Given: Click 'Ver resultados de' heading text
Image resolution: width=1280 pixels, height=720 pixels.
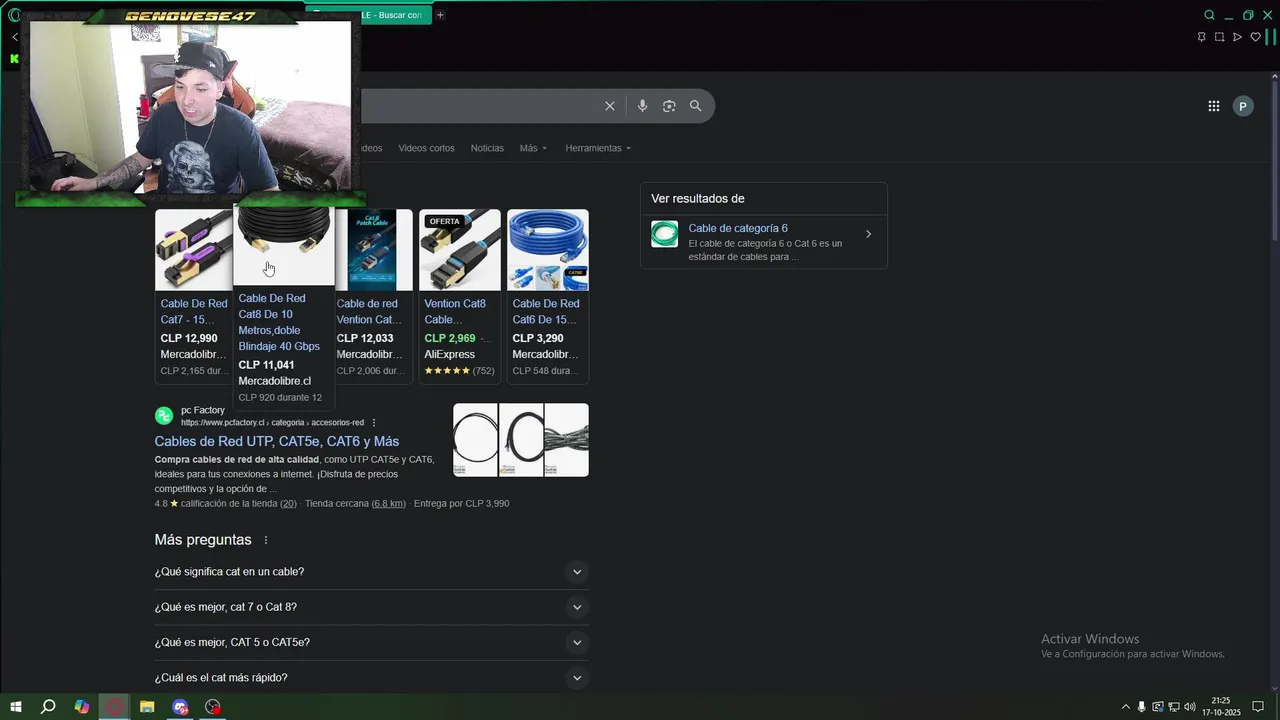Looking at the screenshot, I should [698, 198].
